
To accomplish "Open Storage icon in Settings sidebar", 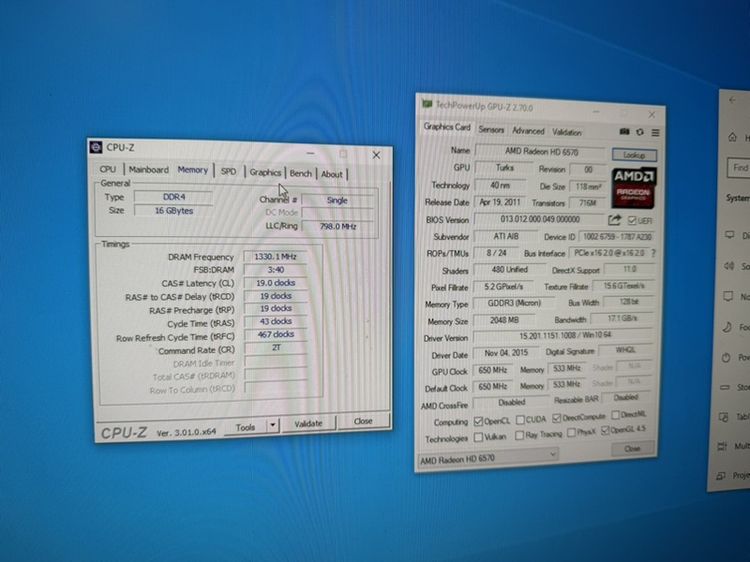I will pyautogui.click(x=725, y=387).
